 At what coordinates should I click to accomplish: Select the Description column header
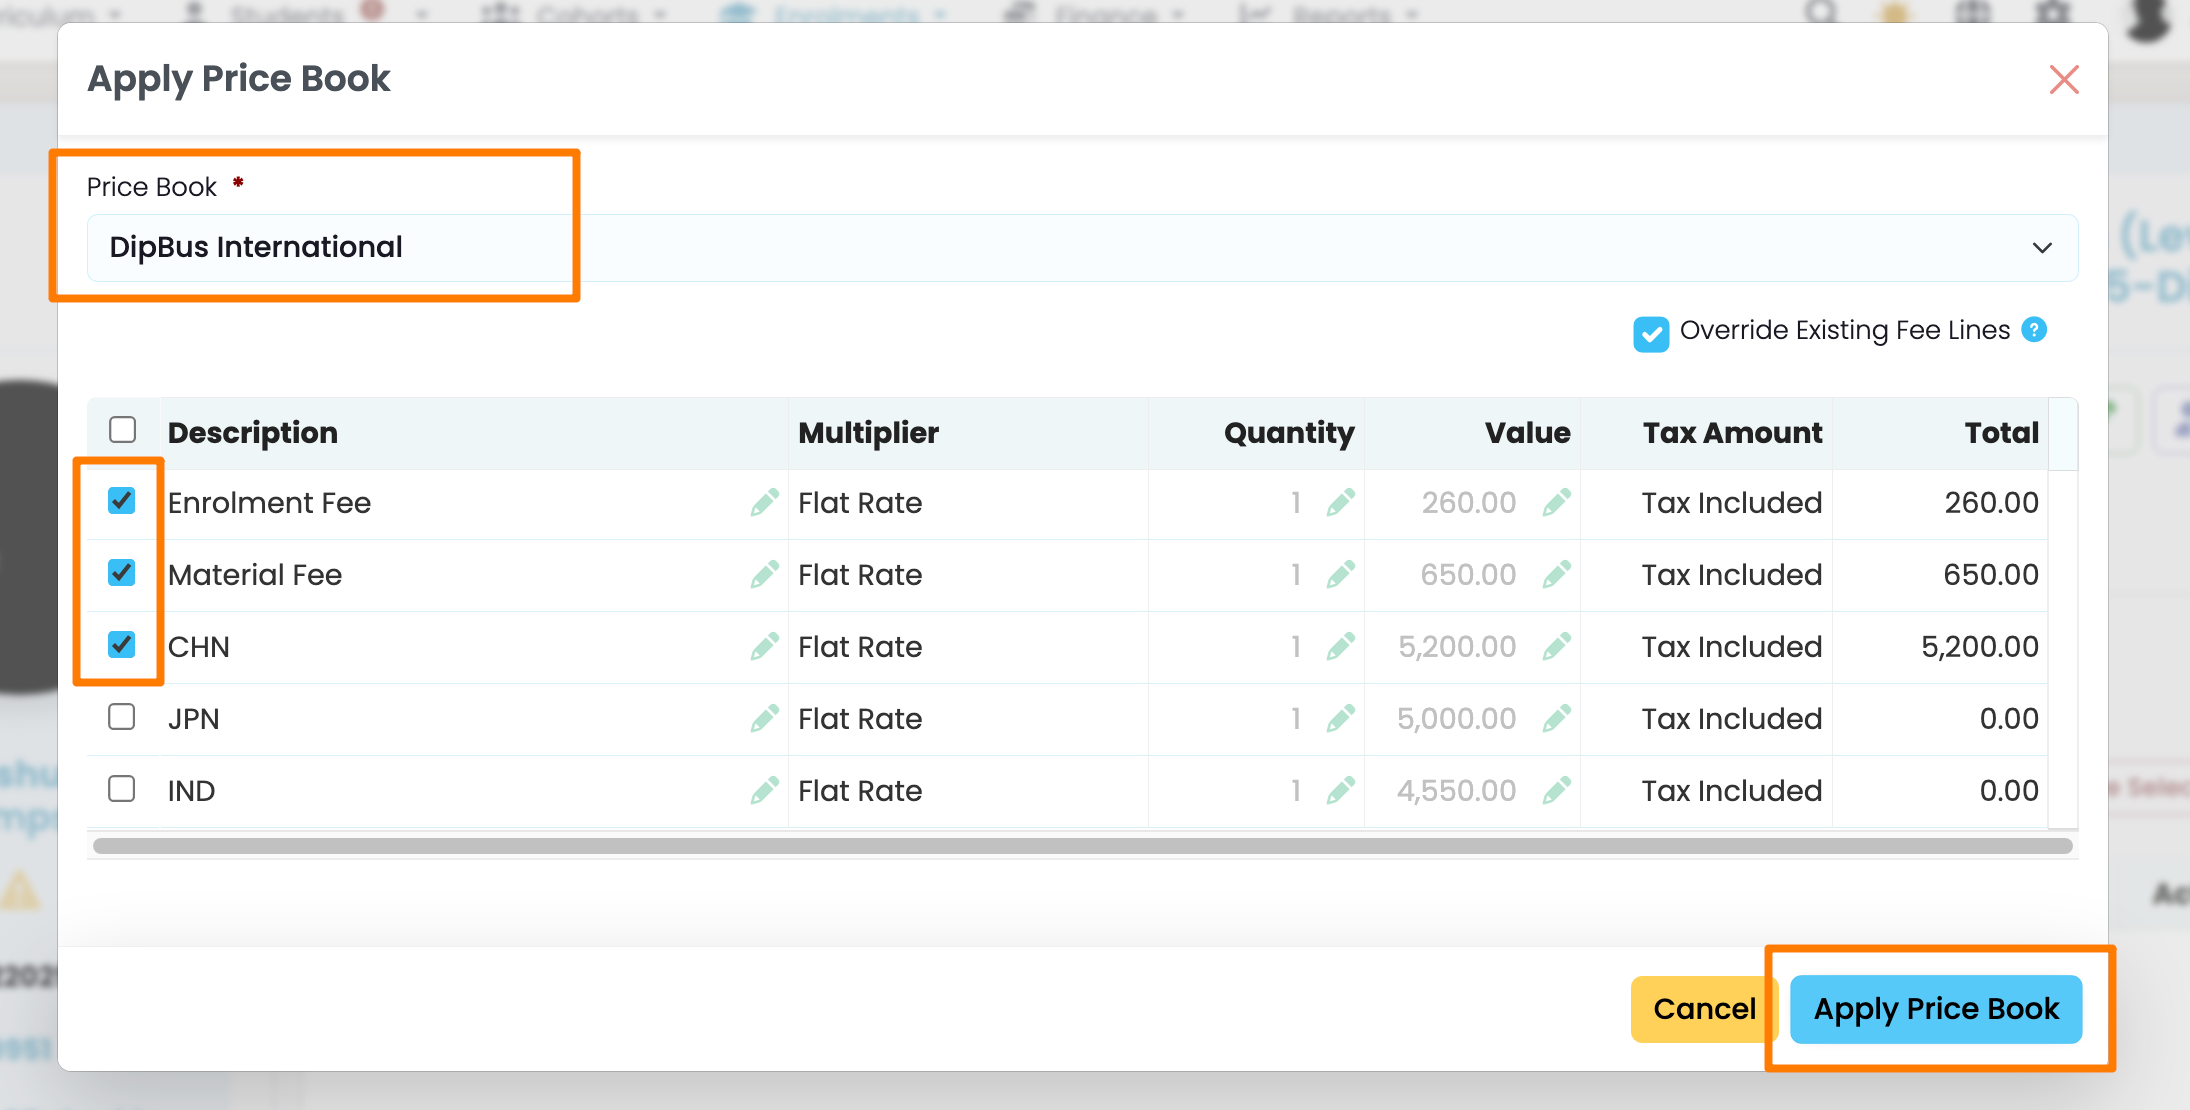point(253,433)
